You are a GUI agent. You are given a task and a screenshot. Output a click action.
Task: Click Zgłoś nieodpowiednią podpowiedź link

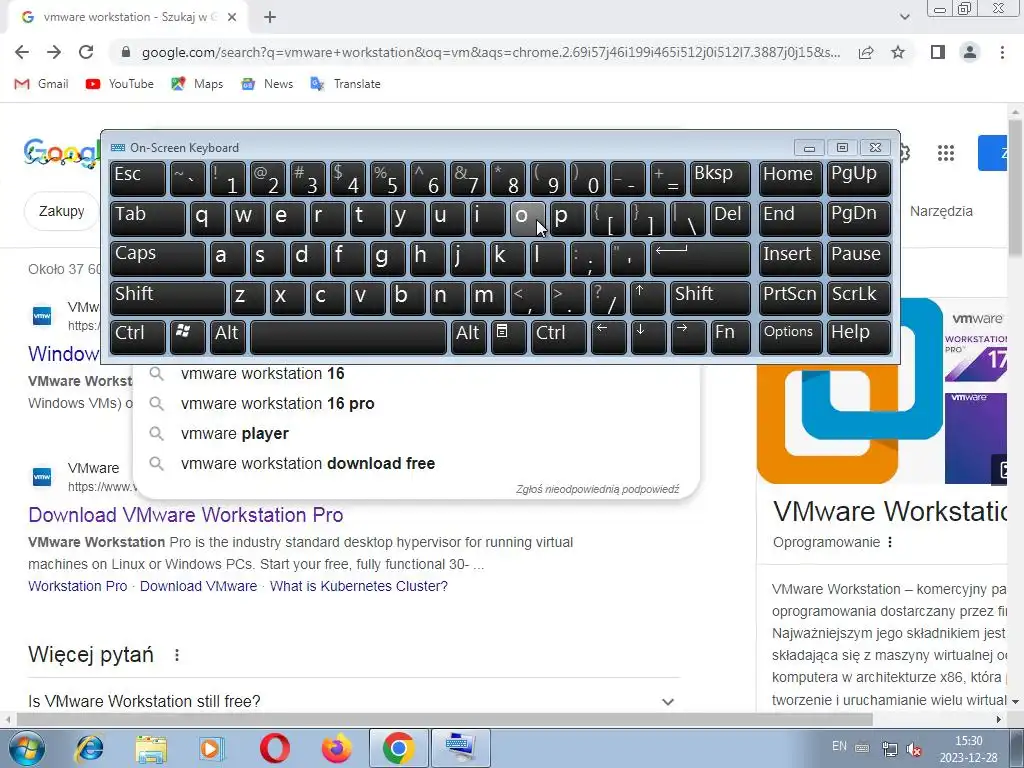598,489
